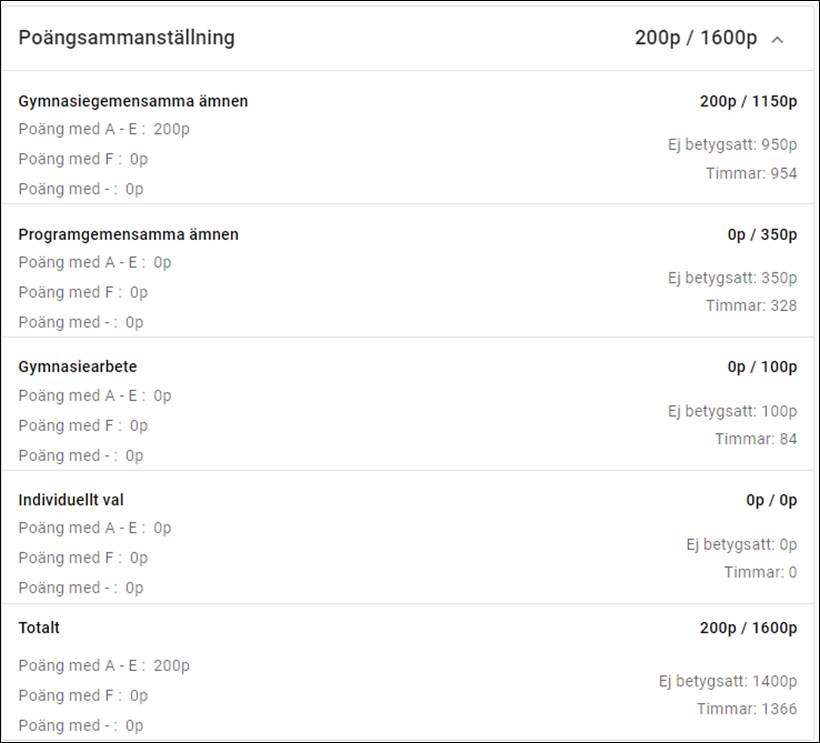820x743 pixels.
Task: Click the 0p / 0p points total
Action: 771,500
